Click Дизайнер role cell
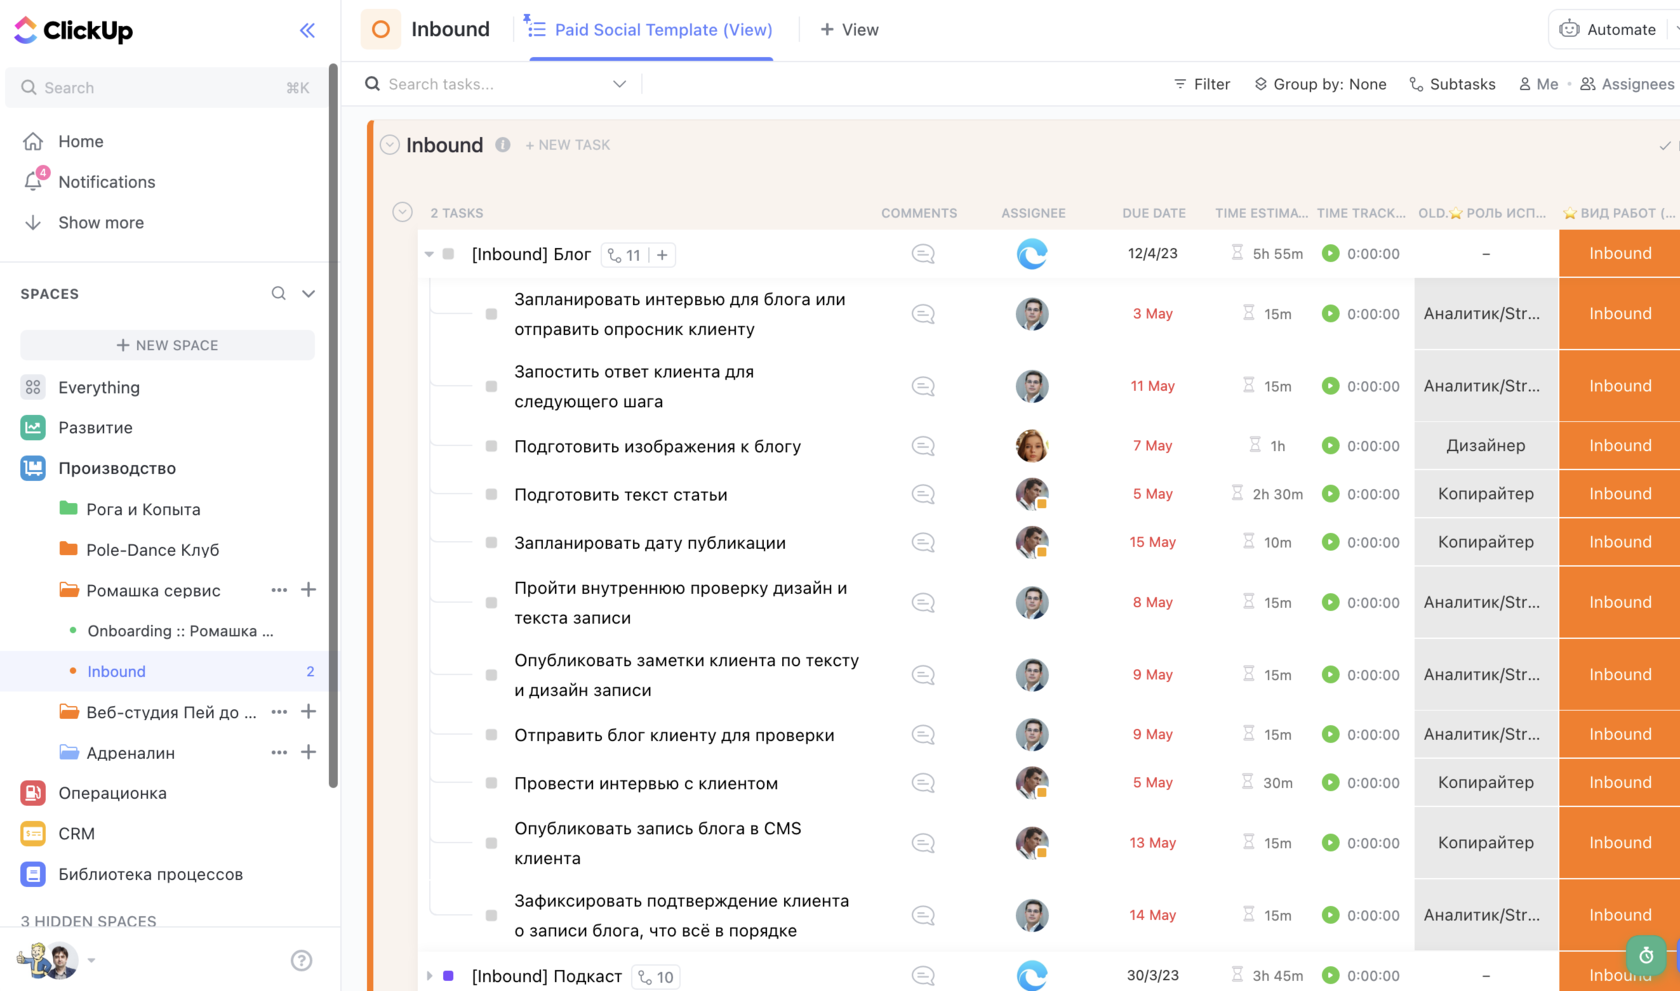 [1486, 446]
